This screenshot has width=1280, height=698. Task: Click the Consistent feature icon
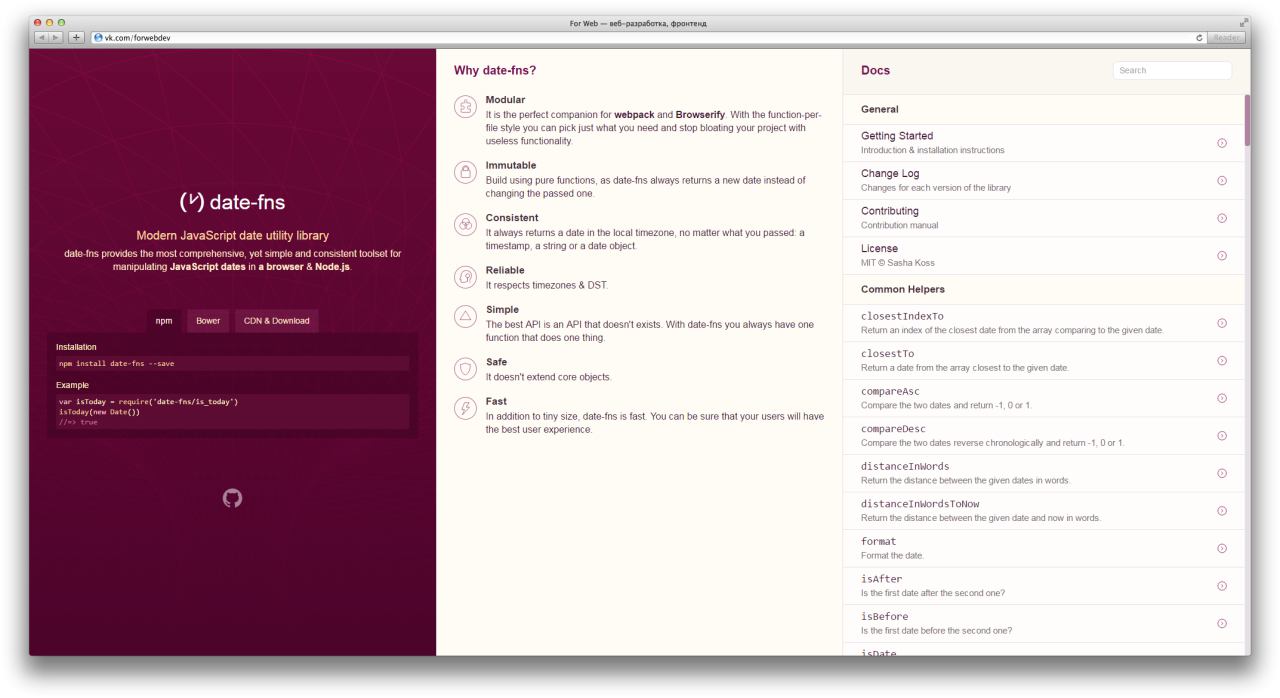[x=465, y=224]
